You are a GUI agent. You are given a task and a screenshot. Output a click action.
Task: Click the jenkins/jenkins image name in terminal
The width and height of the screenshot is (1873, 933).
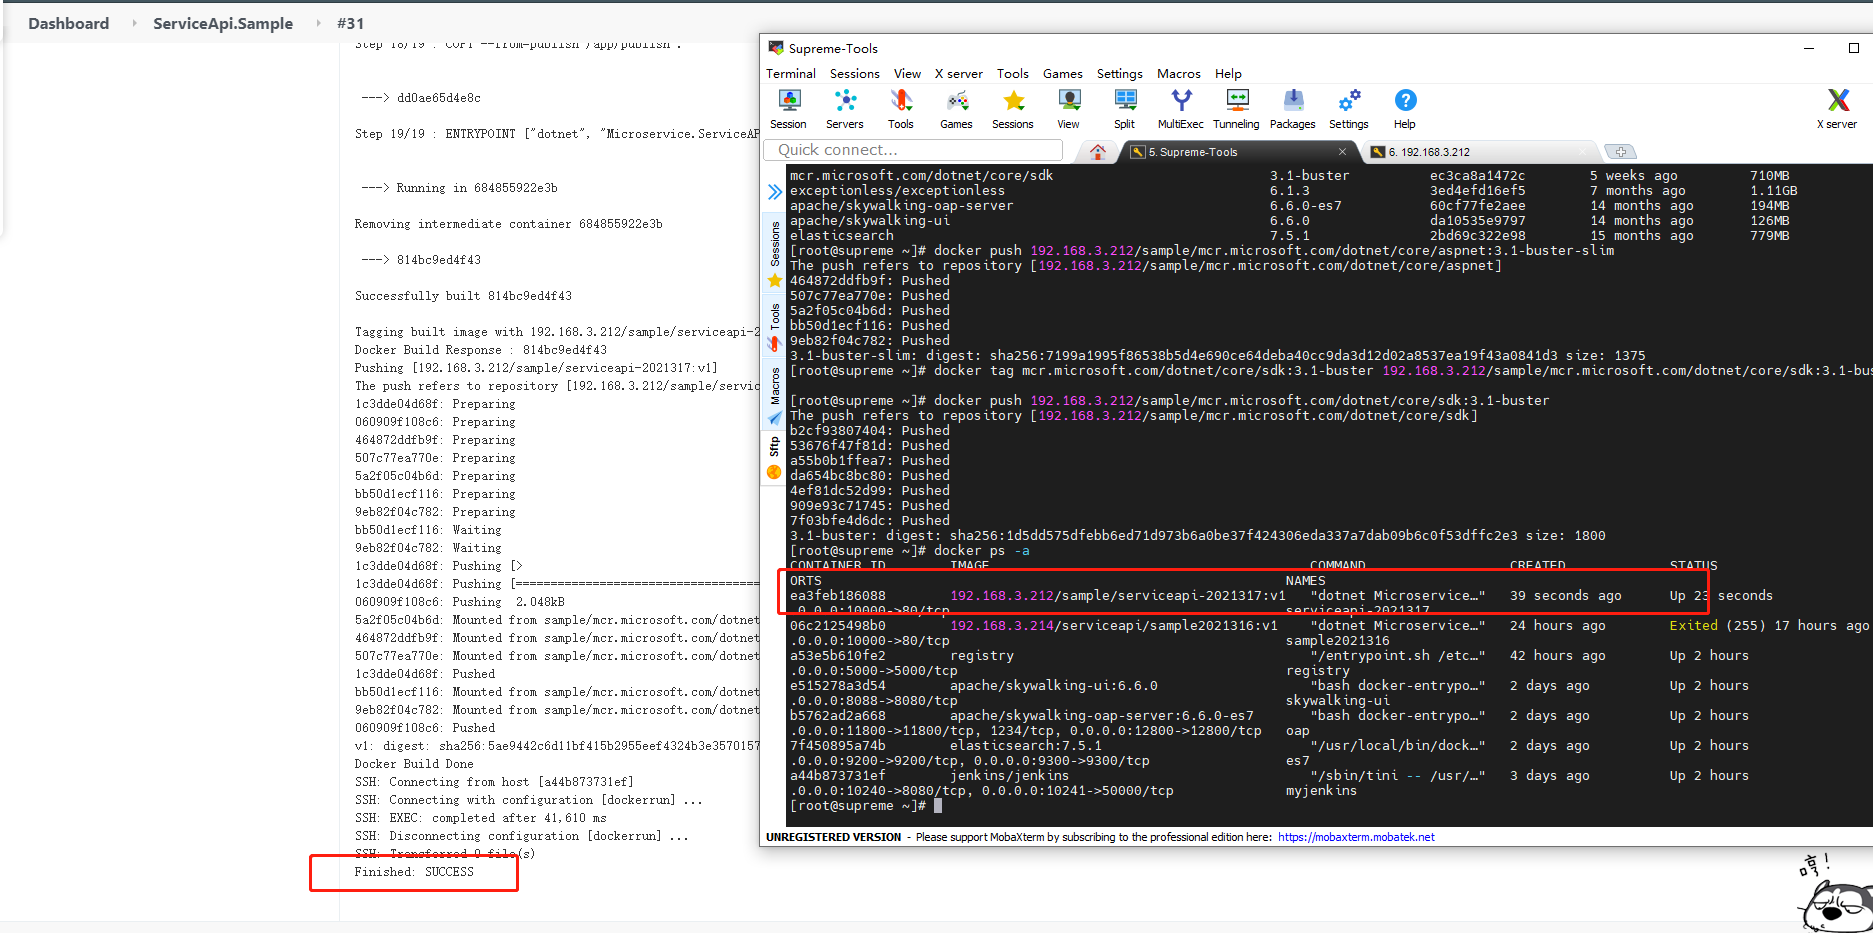[1009, 776]
